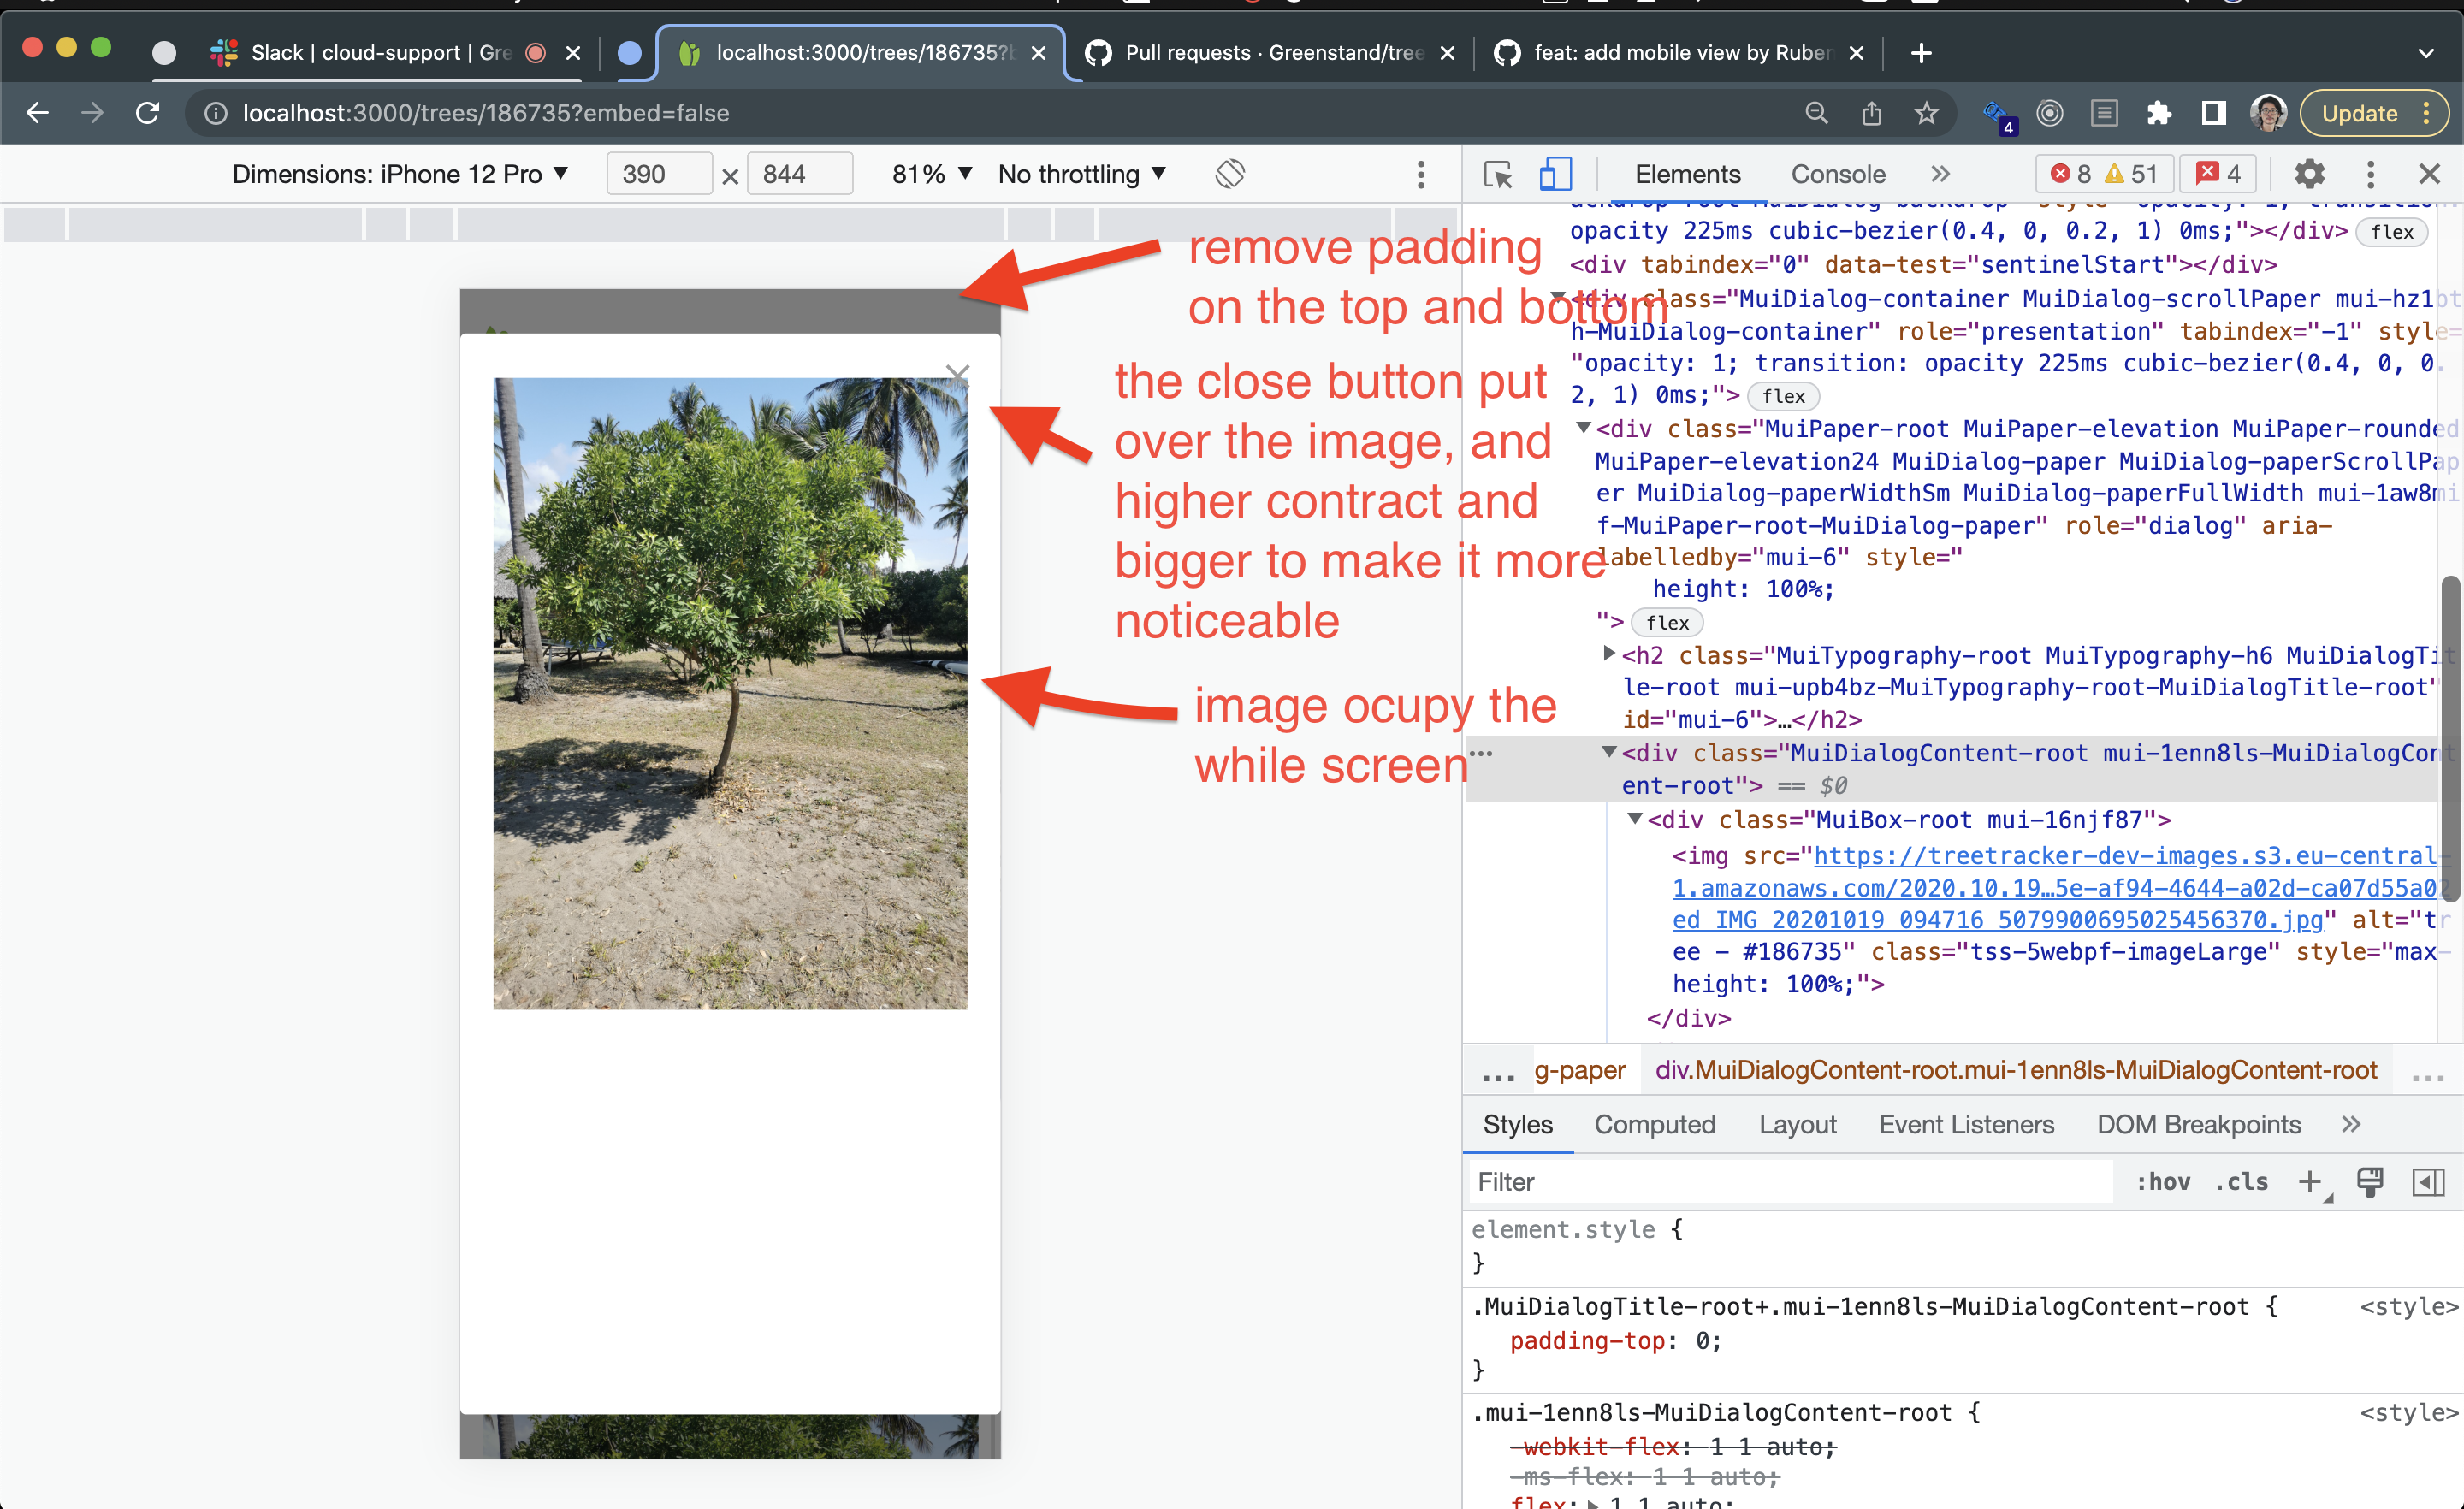Bookmark the page using the star icon
2464x1509 pixels.
pyautogui.click(x=1926, y=113)
